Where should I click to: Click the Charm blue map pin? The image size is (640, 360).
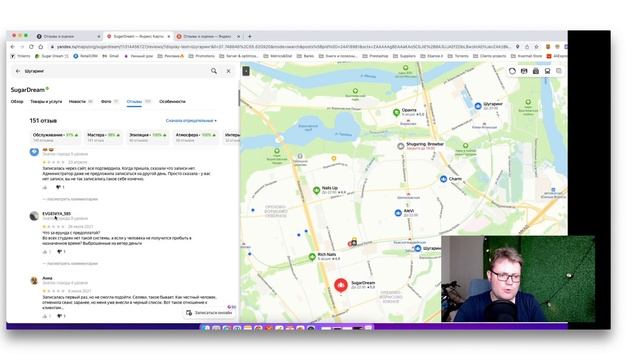pyautogui.click(x=444, y=179)
